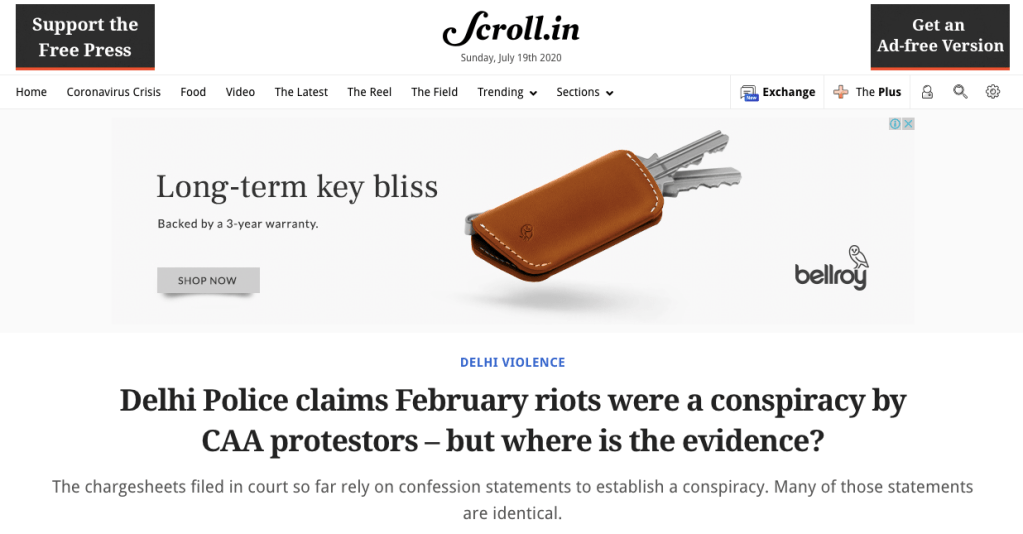Open the settings gear icon
1023x534 pixels.
point(993,92)
